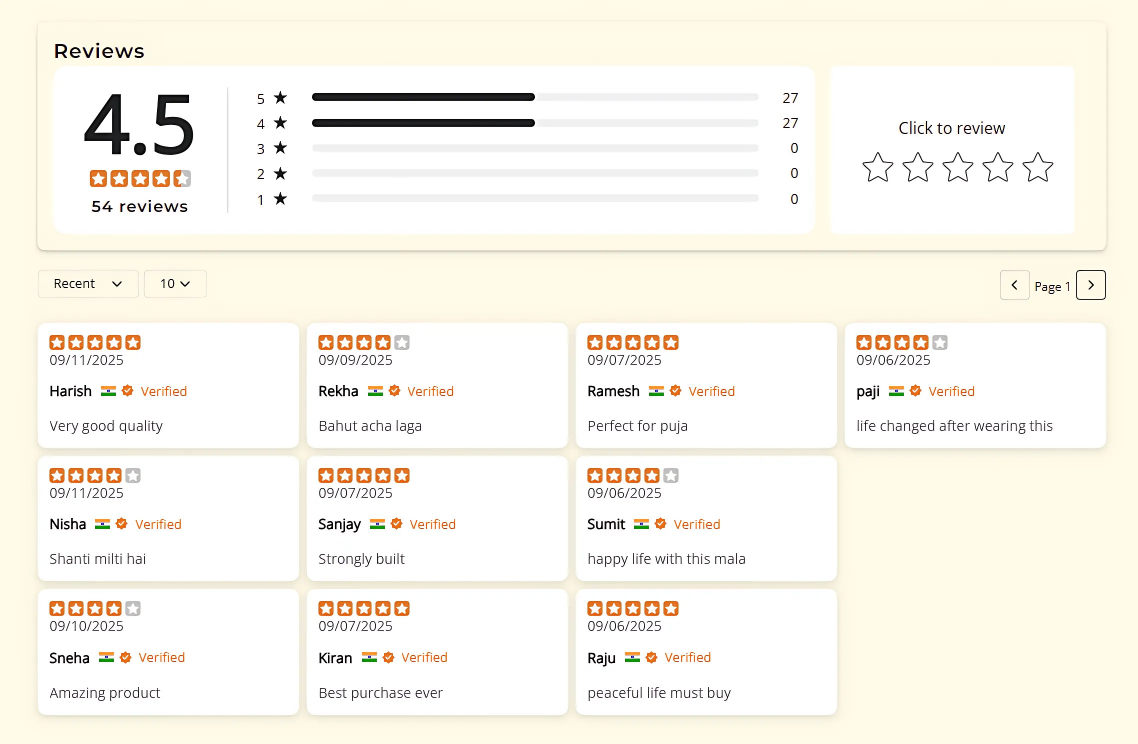
Task: Give a four-star rating
Action: point(997,167)
